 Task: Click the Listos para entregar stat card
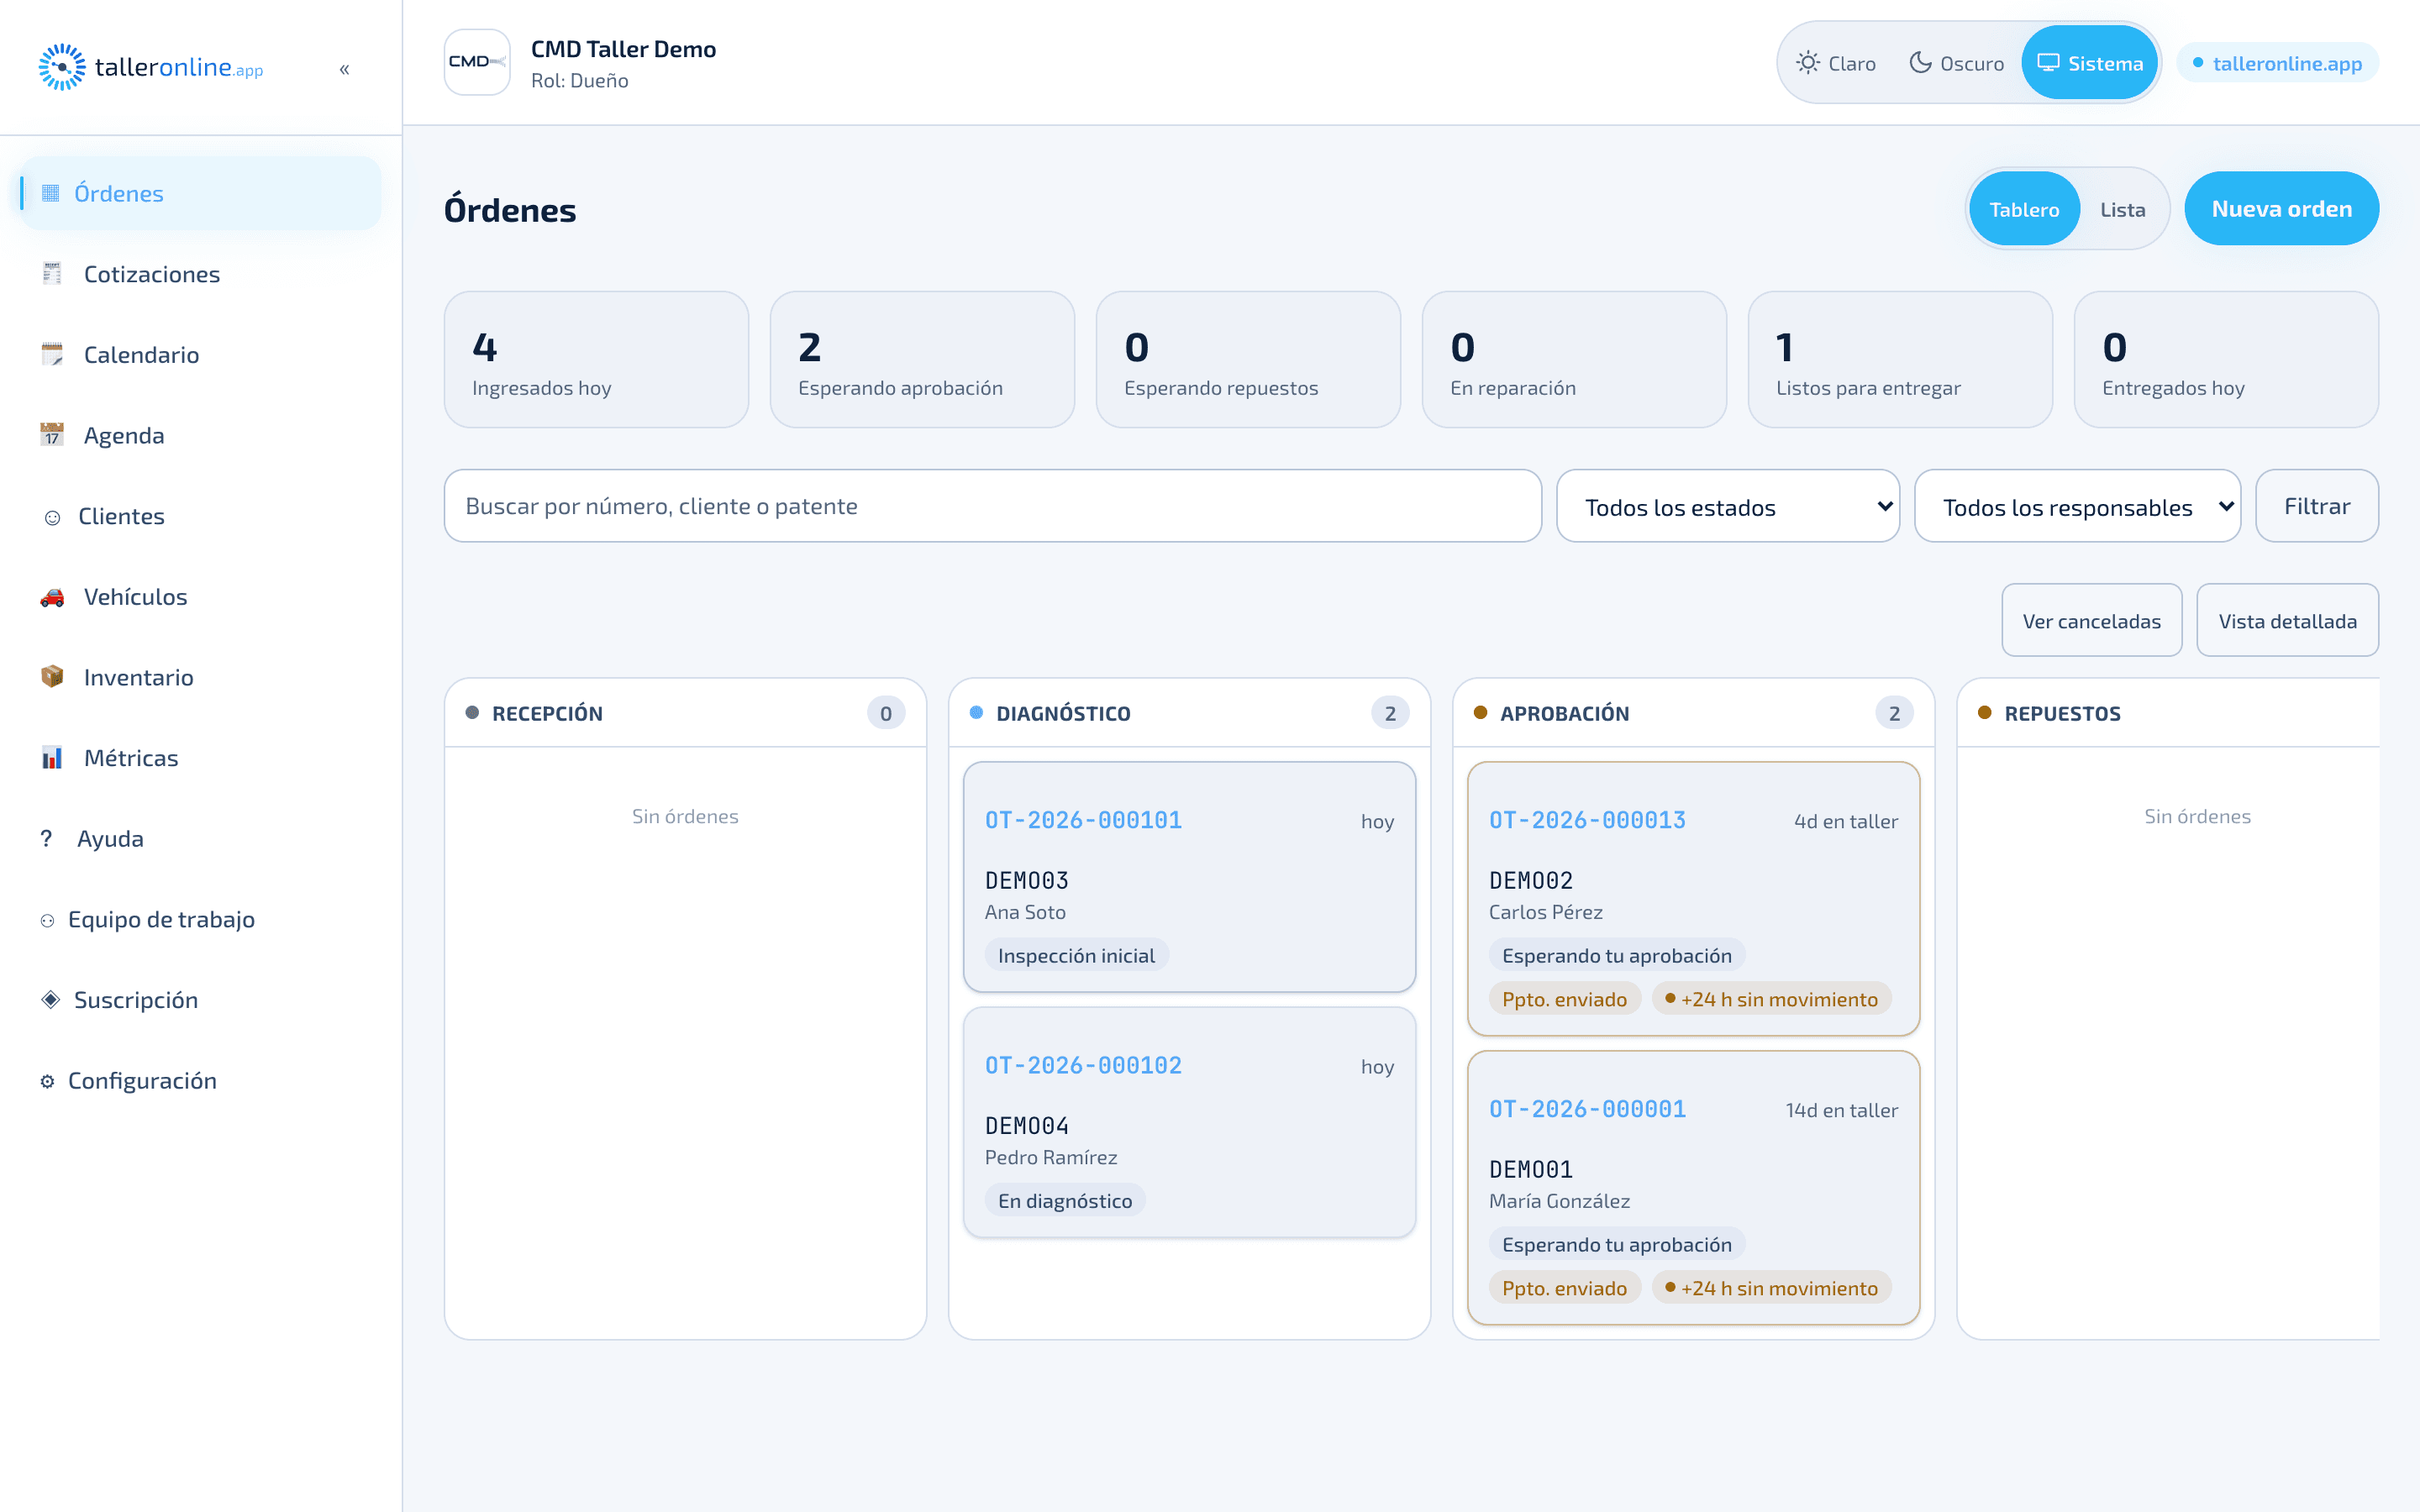1900,360
